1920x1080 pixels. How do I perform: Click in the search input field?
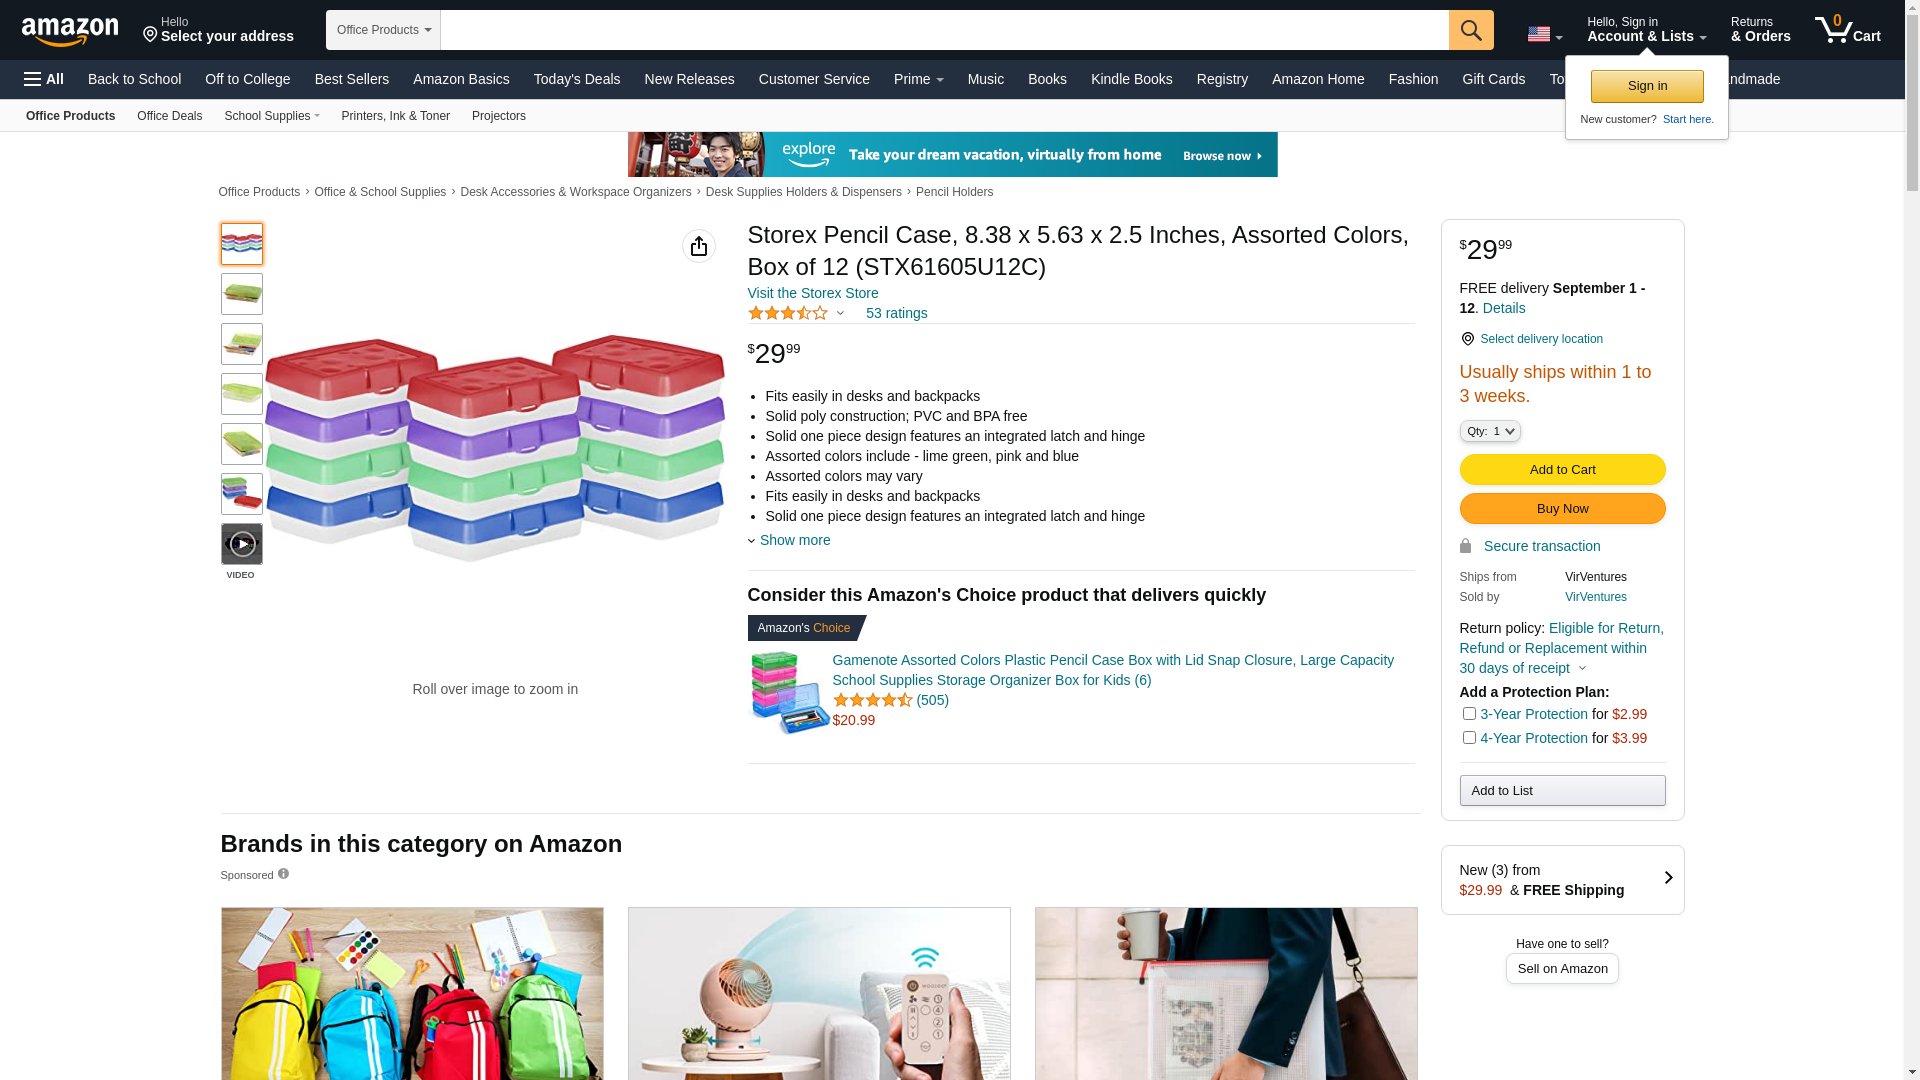pos(943,30)
